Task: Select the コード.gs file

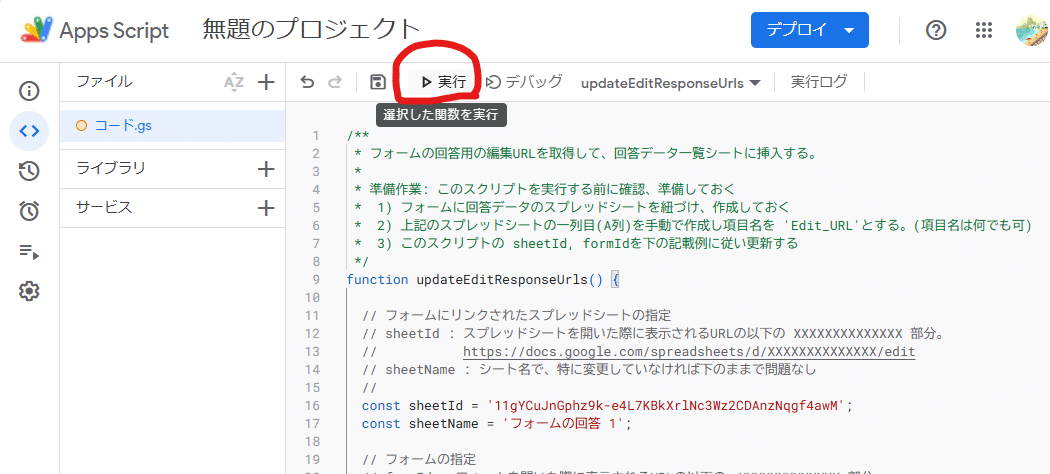Action: 172,126
